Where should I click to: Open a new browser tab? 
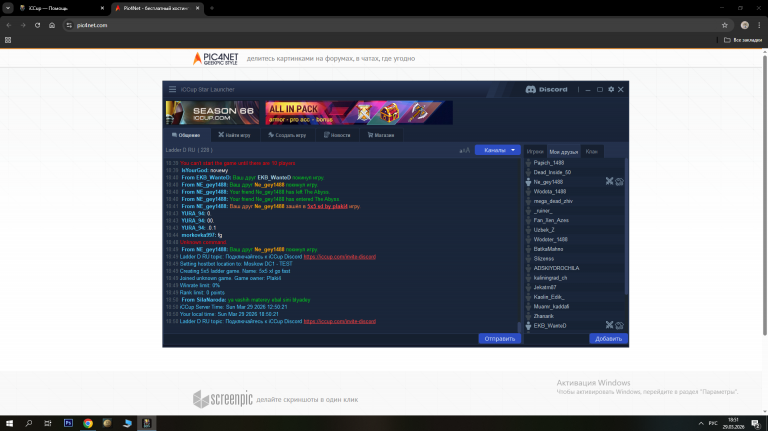(212, 8)
